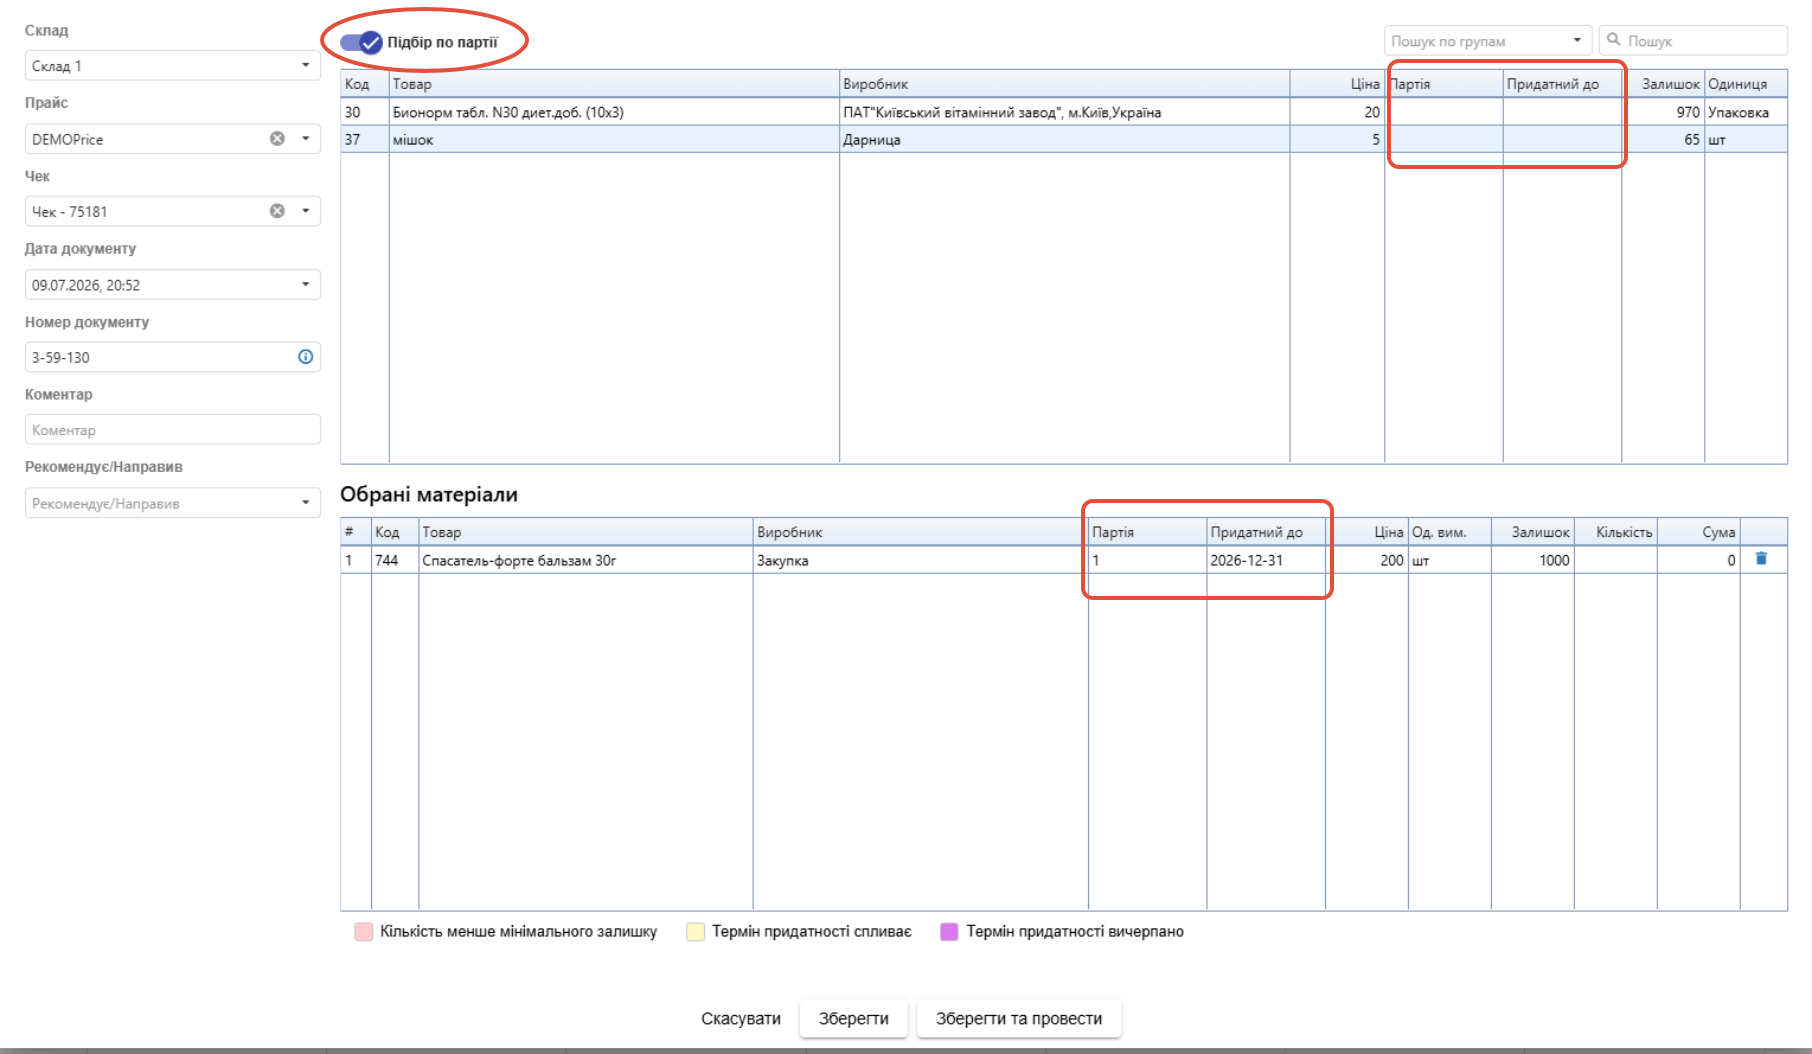
Task: Click the Одиниця column header
Action: click(1745, 84)
